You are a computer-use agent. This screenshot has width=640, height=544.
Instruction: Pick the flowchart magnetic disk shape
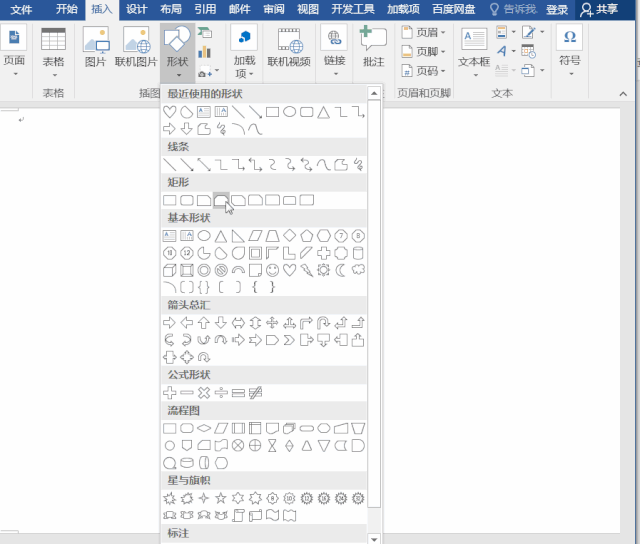coord(187,463)
